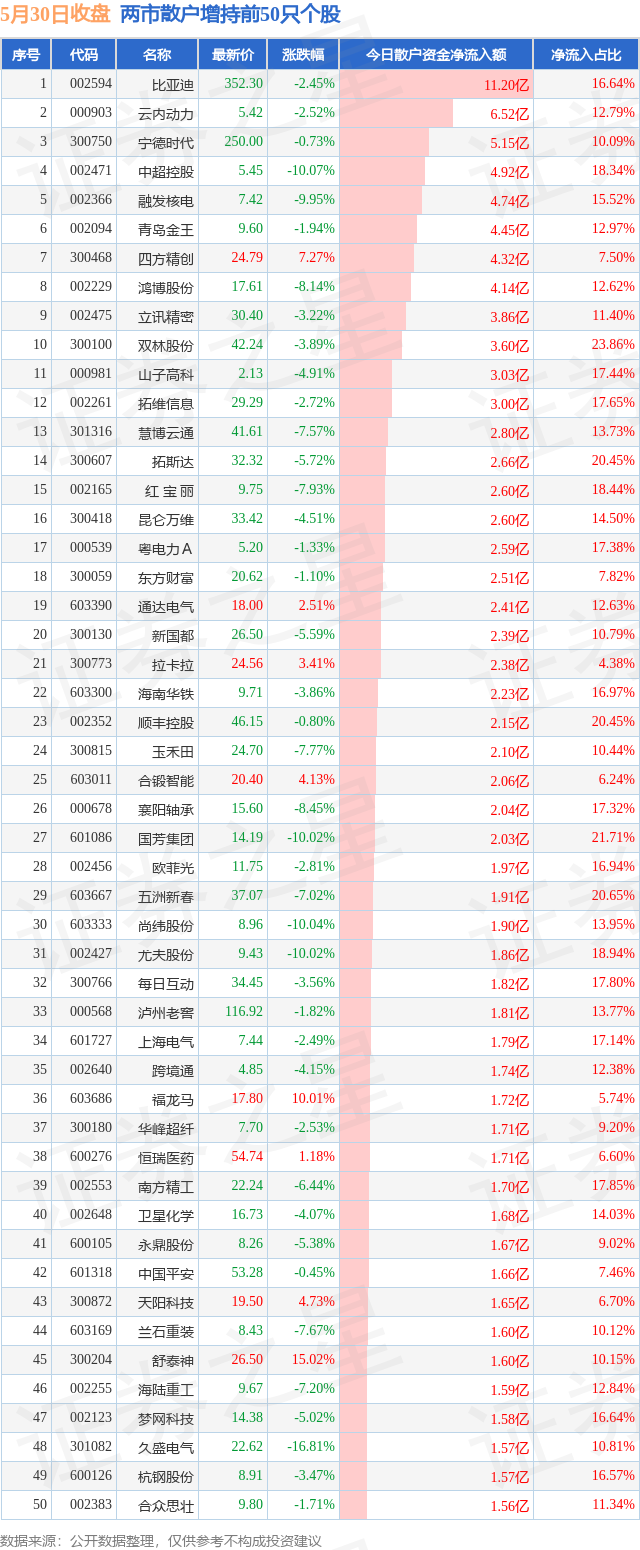Click 通达电气 price 18.00
This screenshot has height=1550, width=640.
click(247, 606)
